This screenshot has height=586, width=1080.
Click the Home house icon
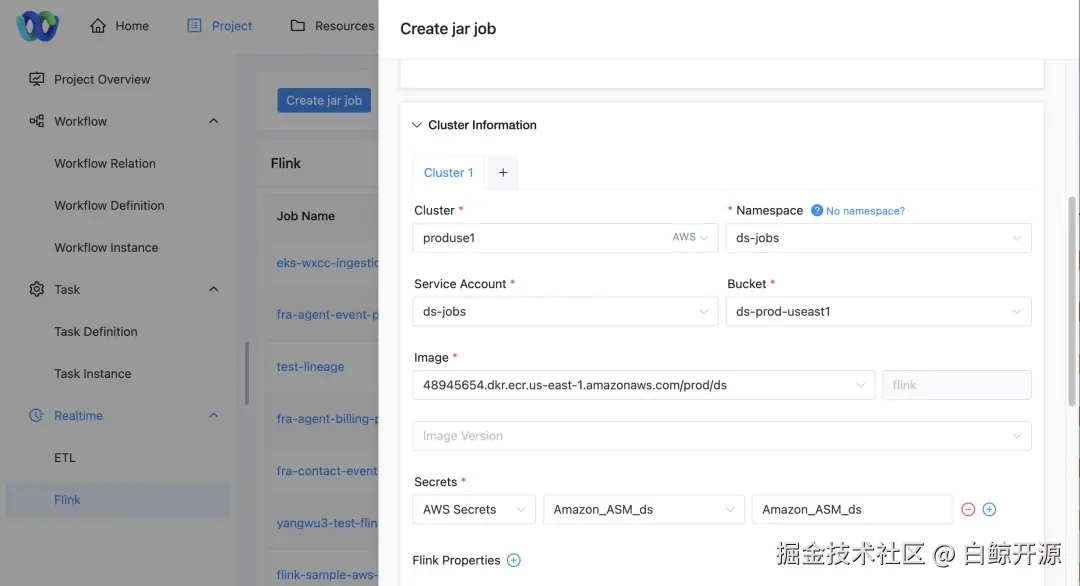[98, 25]
